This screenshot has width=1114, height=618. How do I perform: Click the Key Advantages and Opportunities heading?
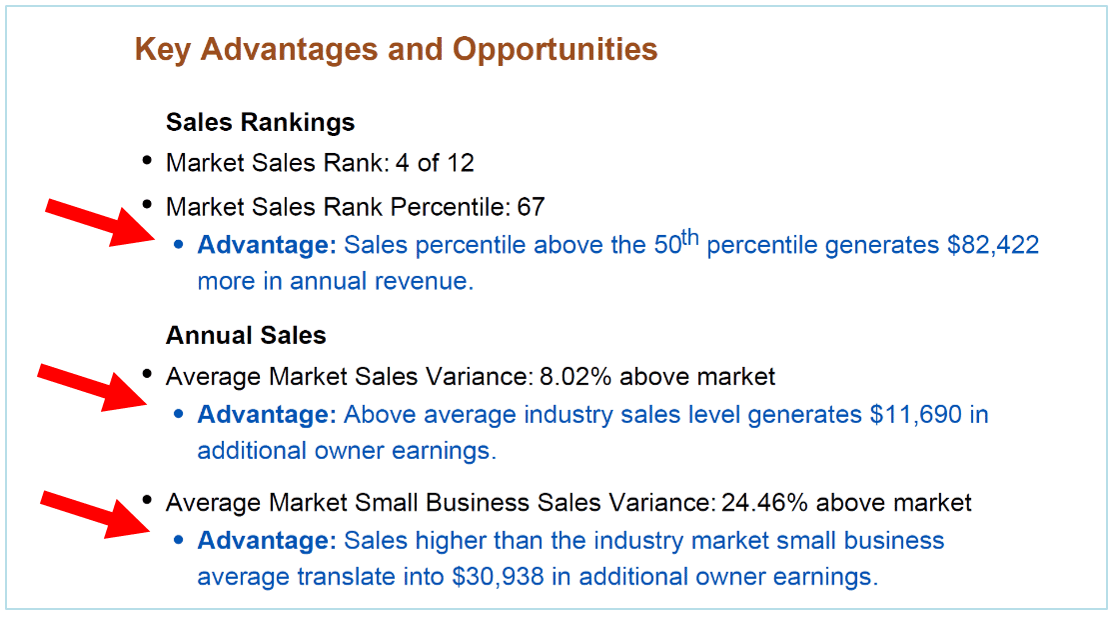pos(396,49)
